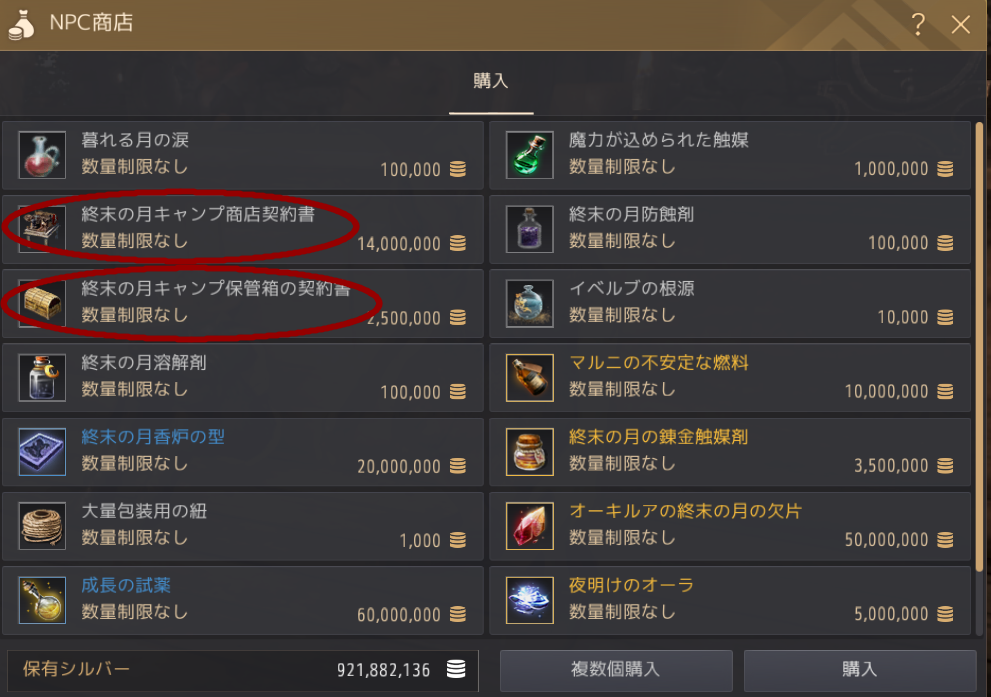Open the help question mark icon
The height and width of the screenshot is (697, 991).
[x=918, y=24]
